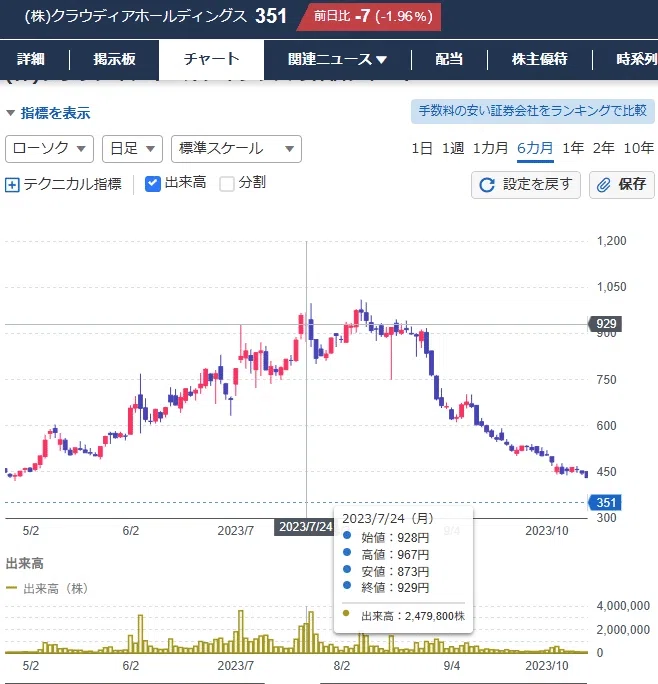Viewport: 658px width, 684px height.
Task: Click the paperclip icon in 保存
Action: tap(603, 185)
